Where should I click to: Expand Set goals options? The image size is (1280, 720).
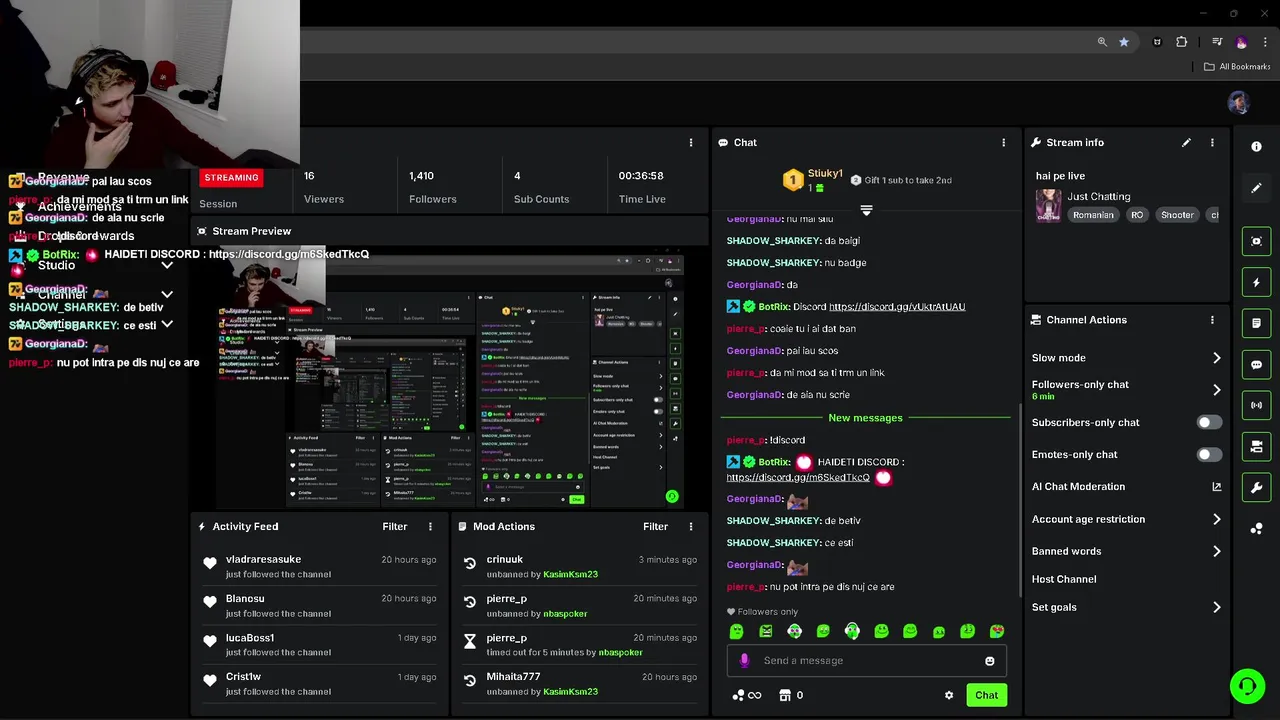1216,607
